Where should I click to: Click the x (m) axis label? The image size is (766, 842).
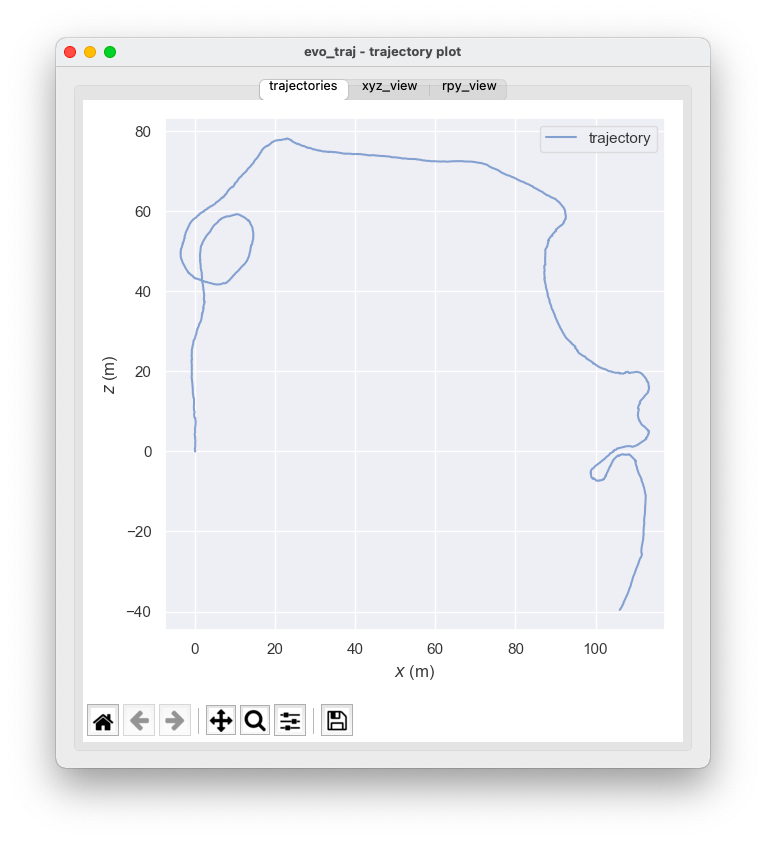tap(415, 671)
